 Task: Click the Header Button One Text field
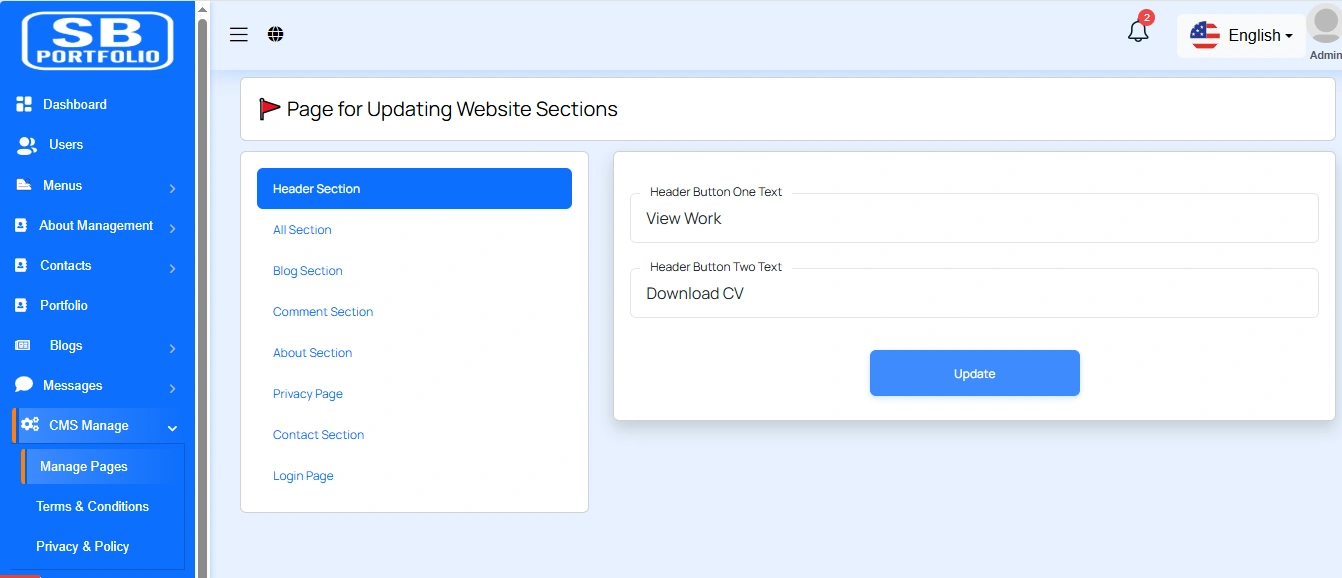(x=974, y=219)
